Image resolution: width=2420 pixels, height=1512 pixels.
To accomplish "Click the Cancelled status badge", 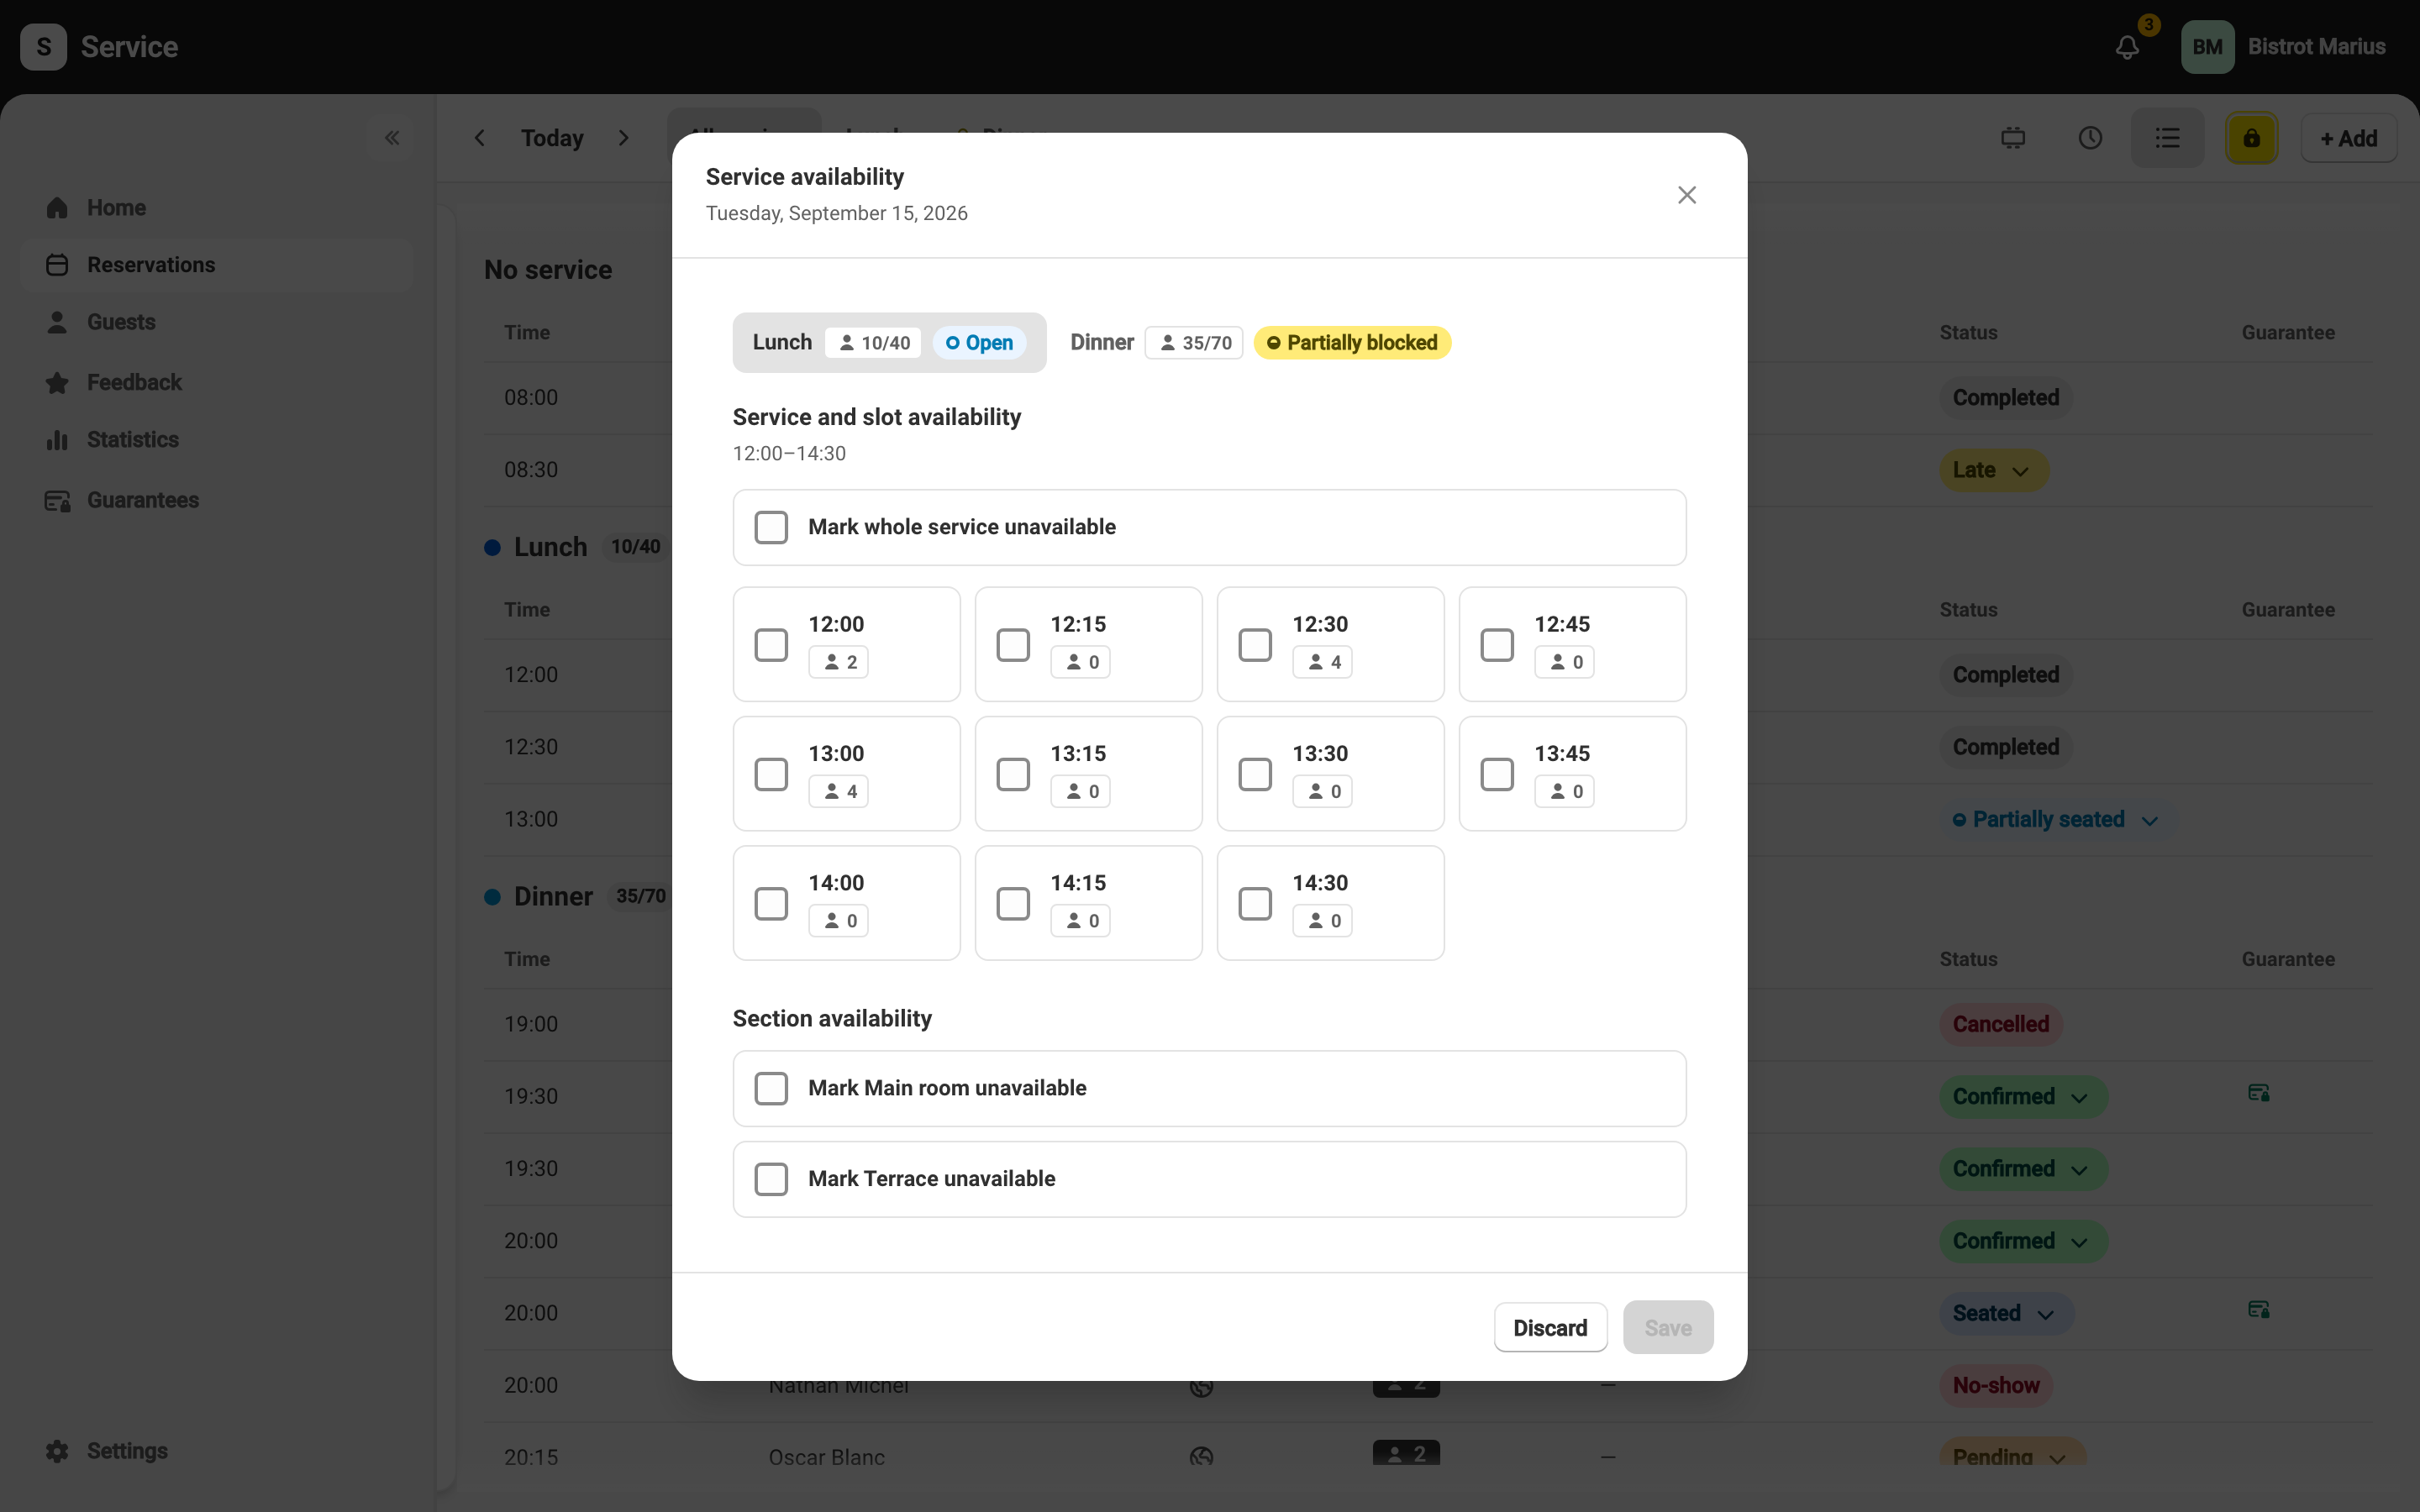I will (x=2001, y=1025).
